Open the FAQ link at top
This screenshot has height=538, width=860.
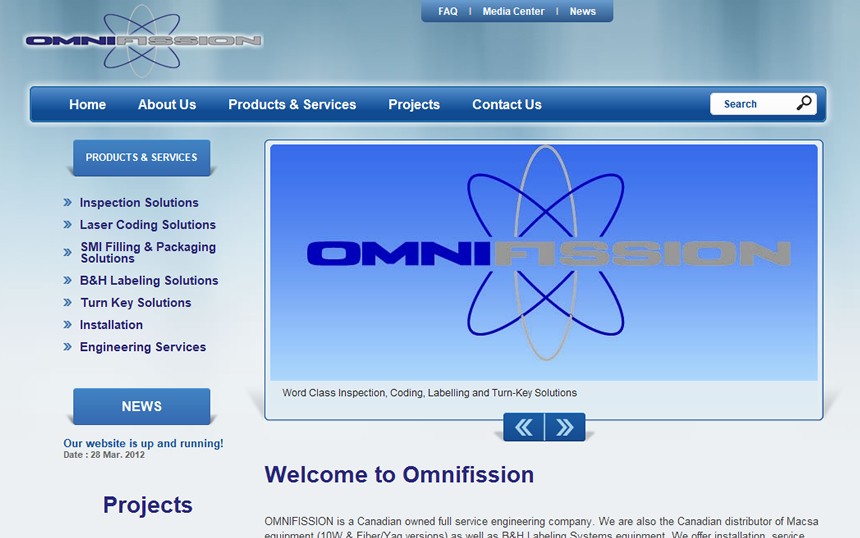tap(448, 11)
